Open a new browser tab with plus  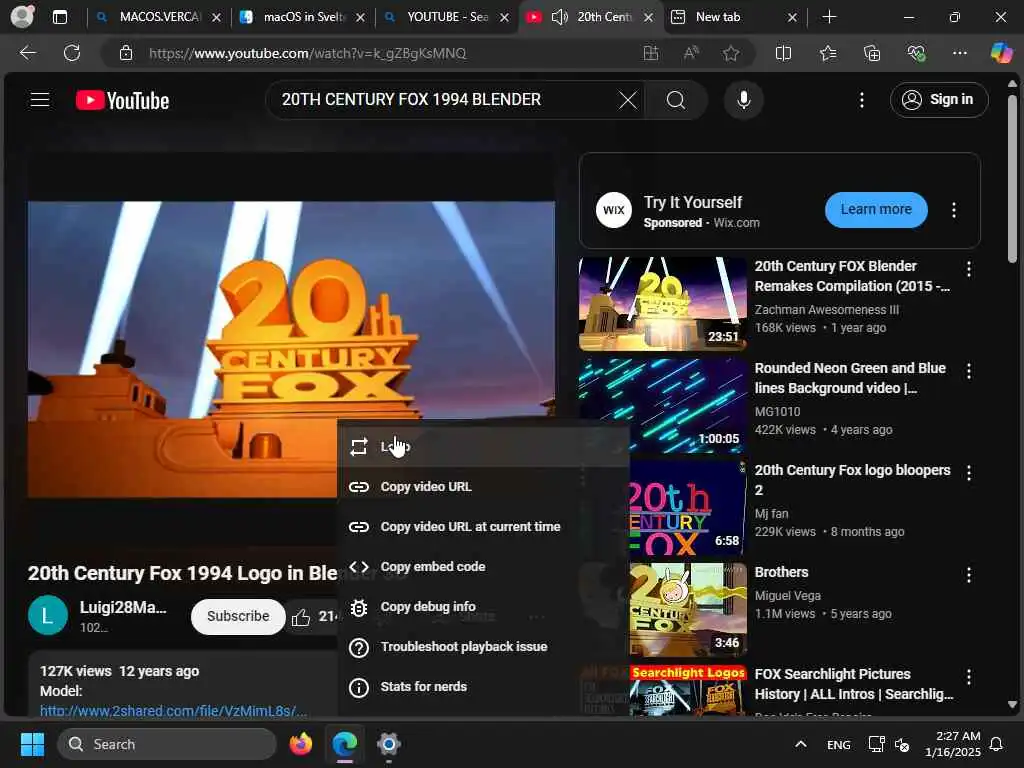point(829,17)
